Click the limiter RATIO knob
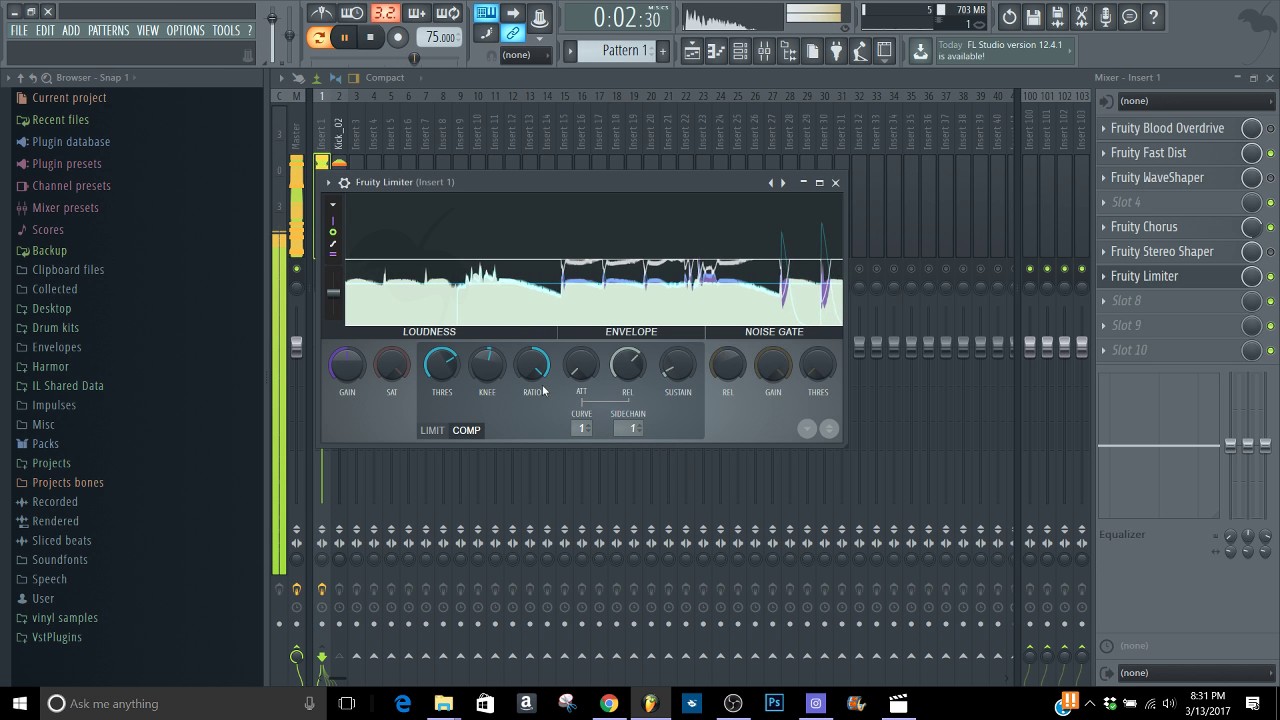1280x720 pixels. 533,365
